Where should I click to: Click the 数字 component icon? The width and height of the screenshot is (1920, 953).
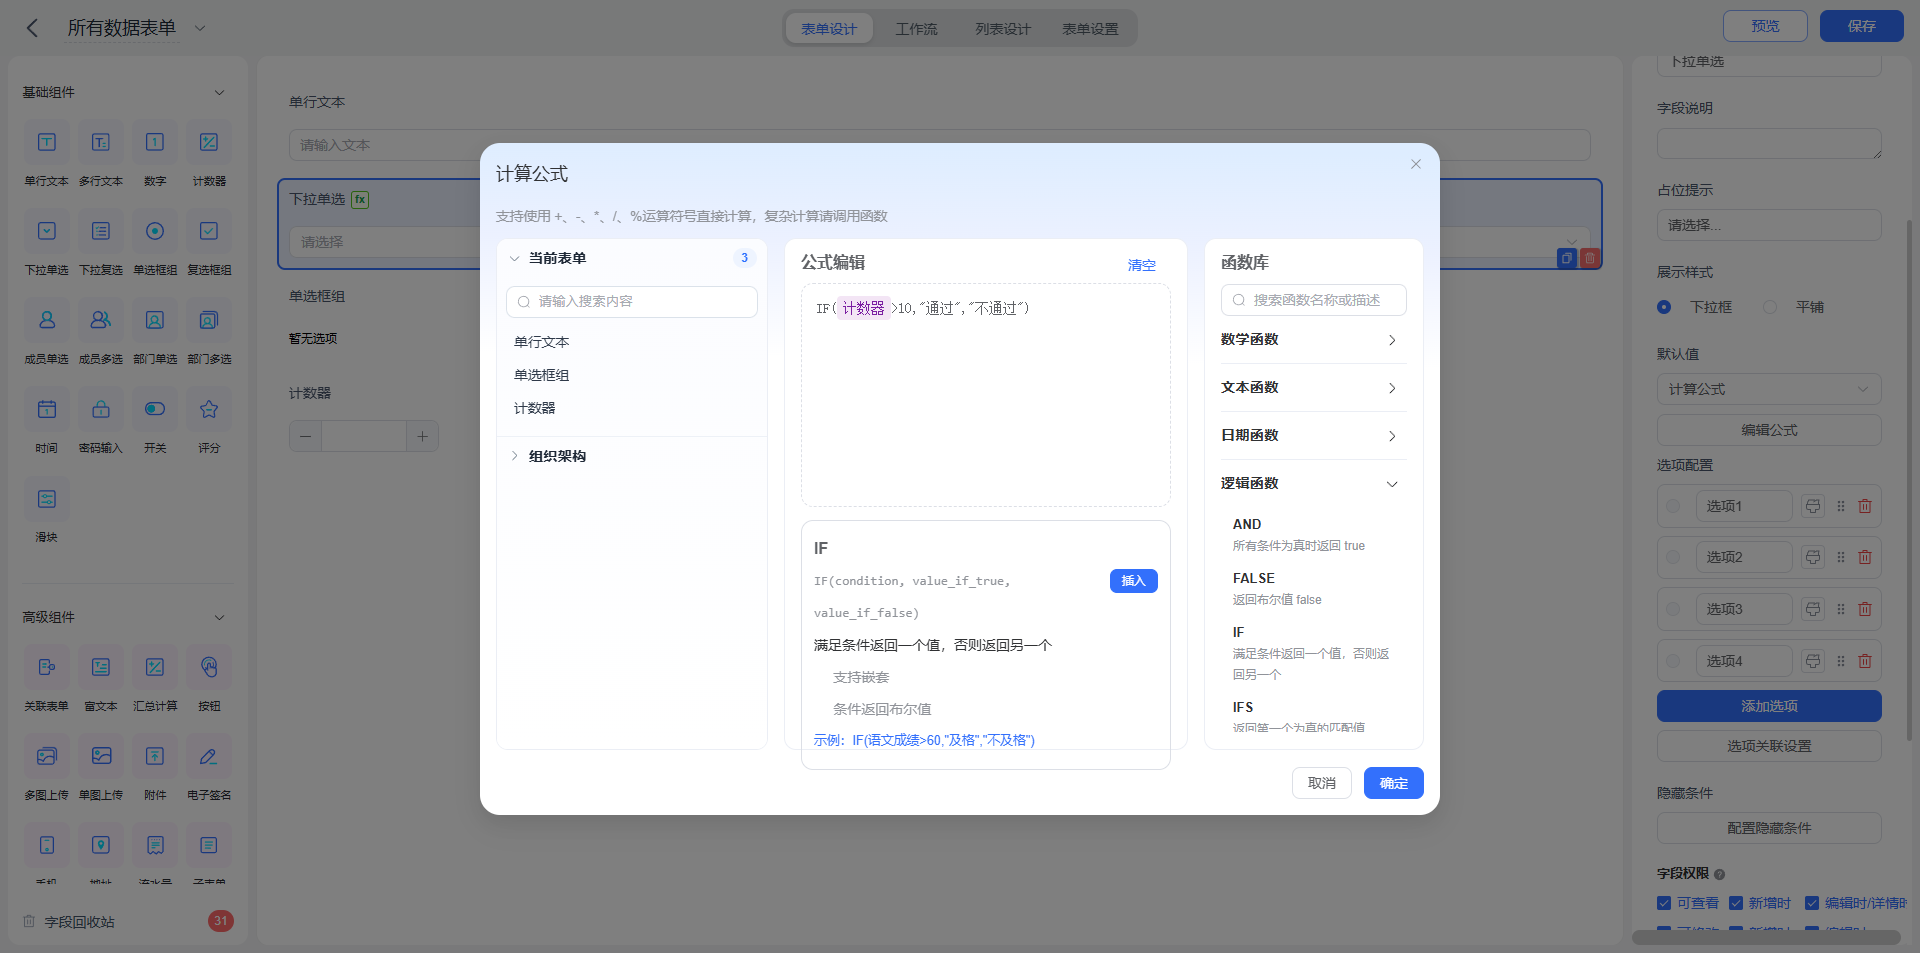(155, 142)
